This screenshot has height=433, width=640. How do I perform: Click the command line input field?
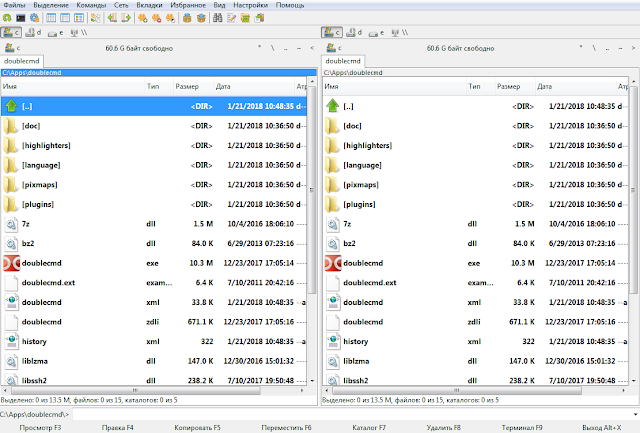(351, 414)
